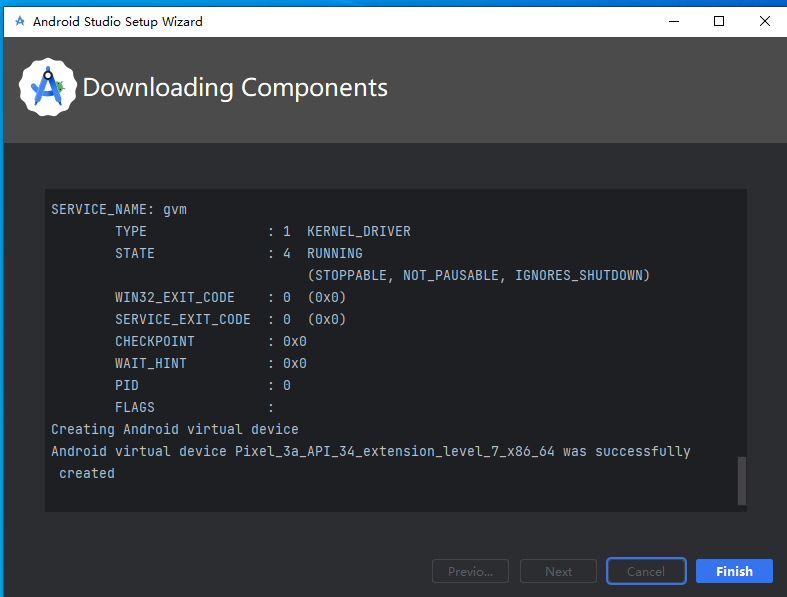
Task: Click the 'WIN32_EXIT_CODE' log entry
Action: (x=175, y=297)
